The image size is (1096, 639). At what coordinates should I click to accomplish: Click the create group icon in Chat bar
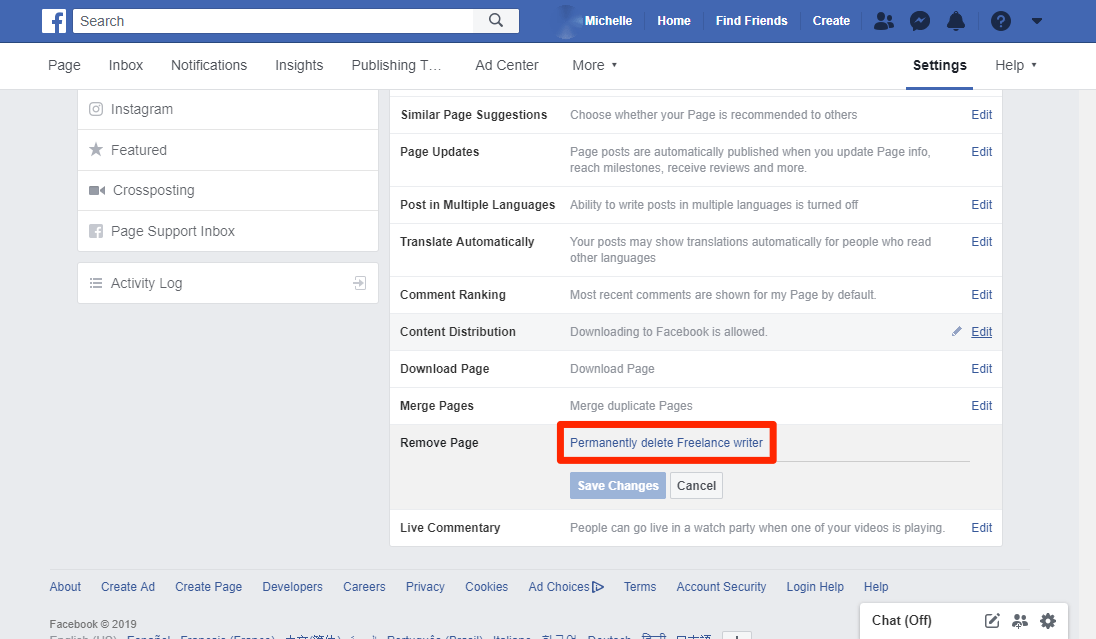[x=1020, y=620]
